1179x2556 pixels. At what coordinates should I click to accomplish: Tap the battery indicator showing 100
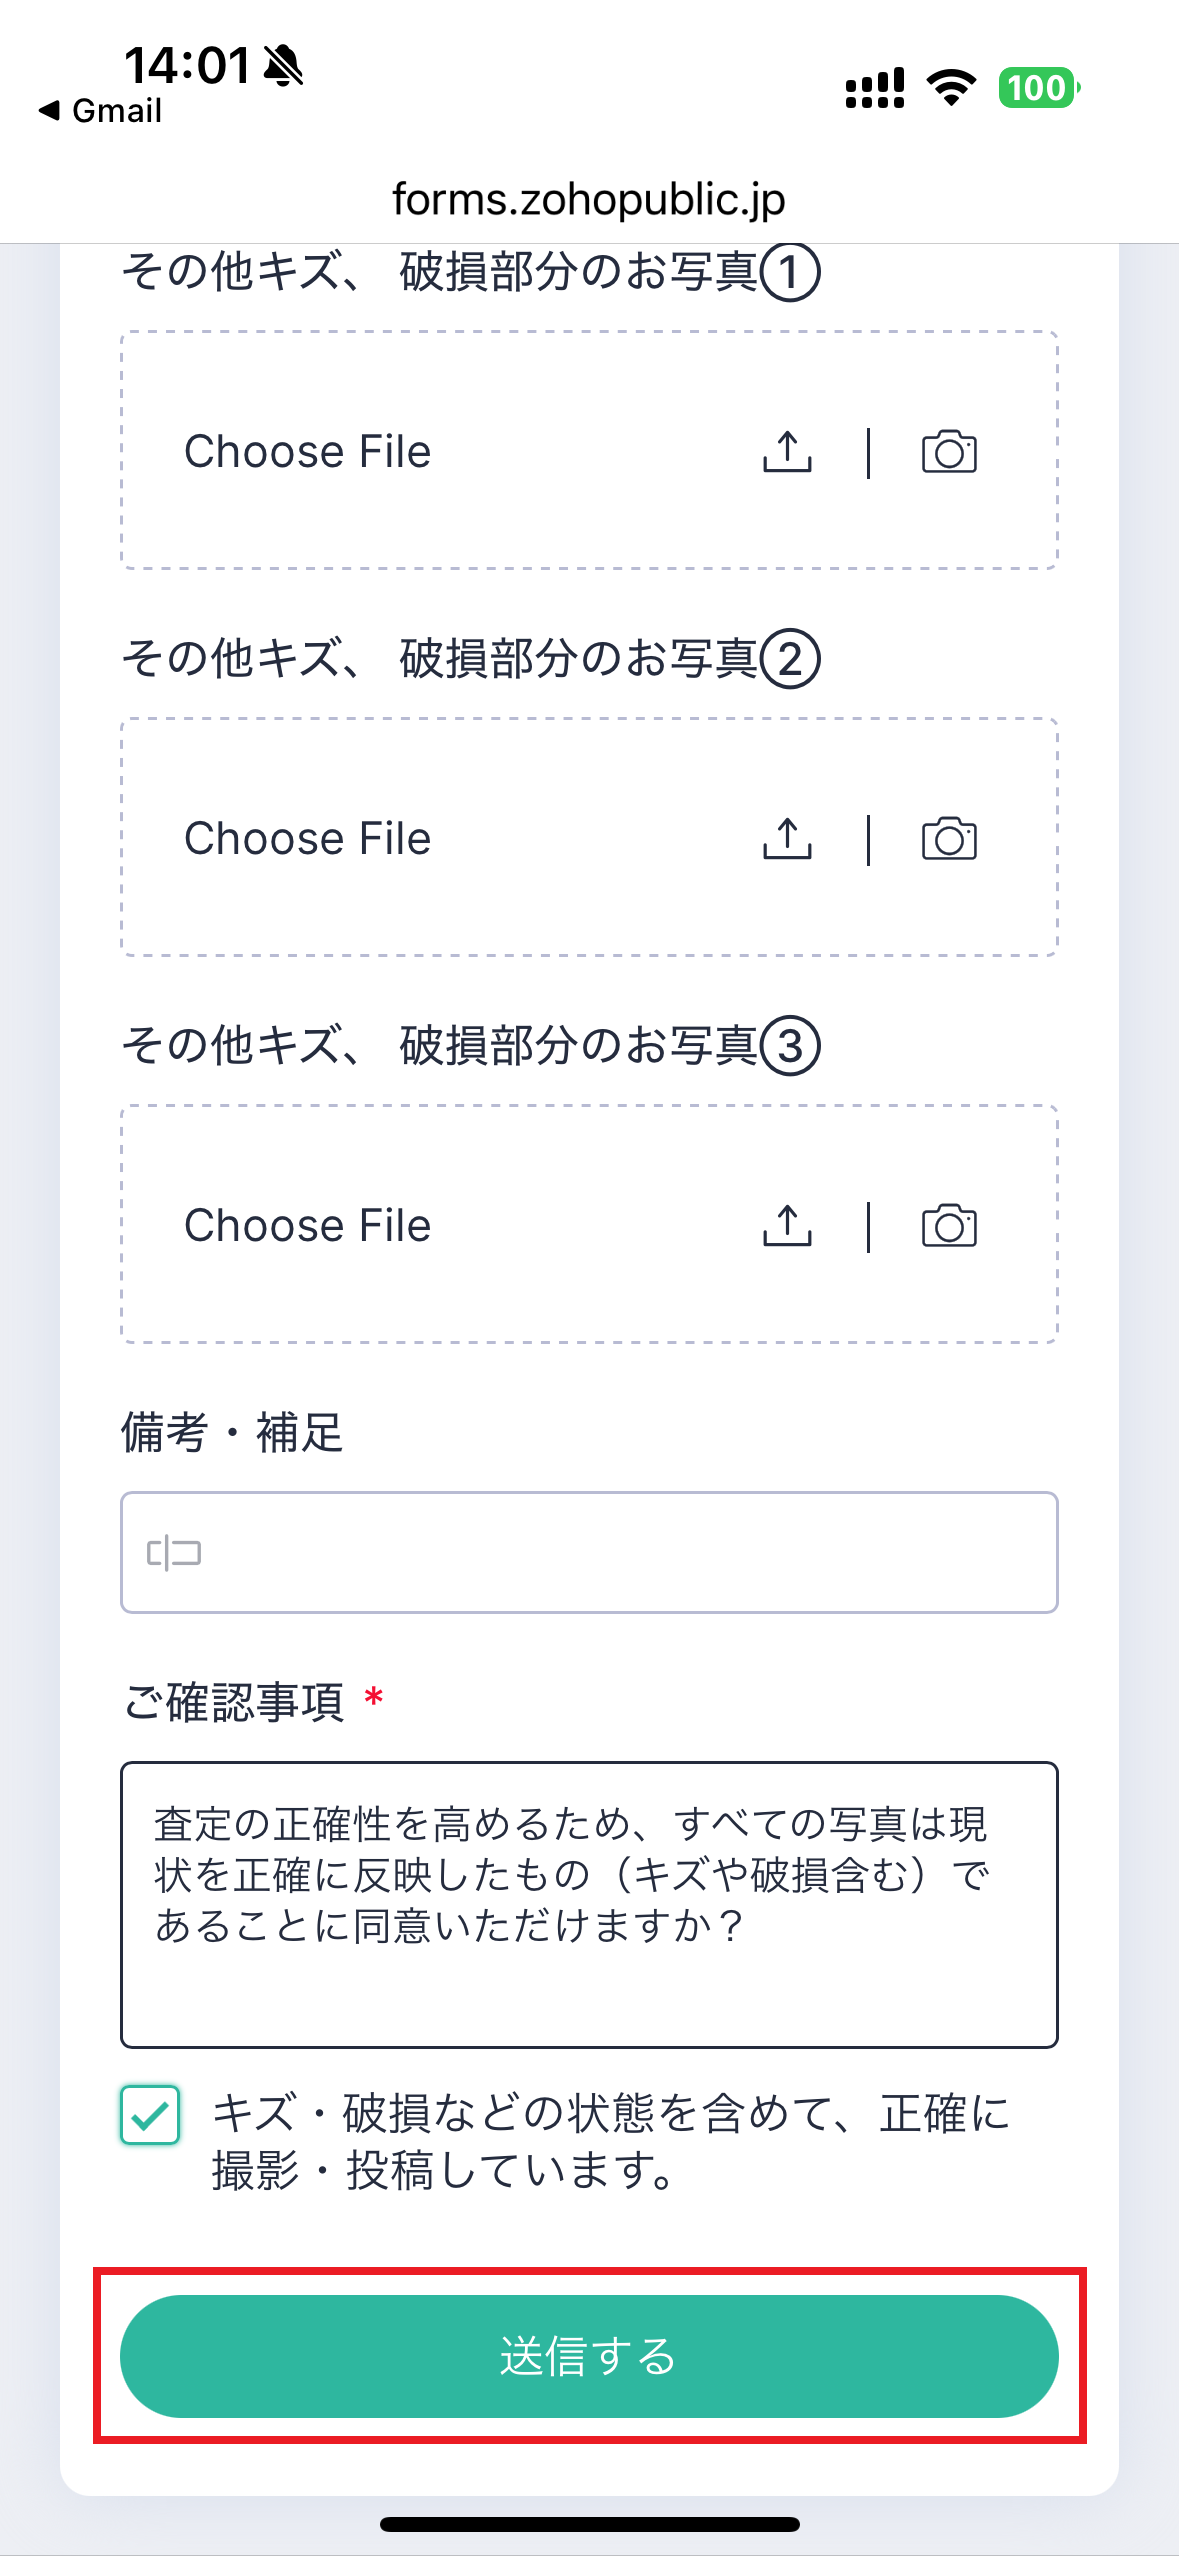point(1038,88)
